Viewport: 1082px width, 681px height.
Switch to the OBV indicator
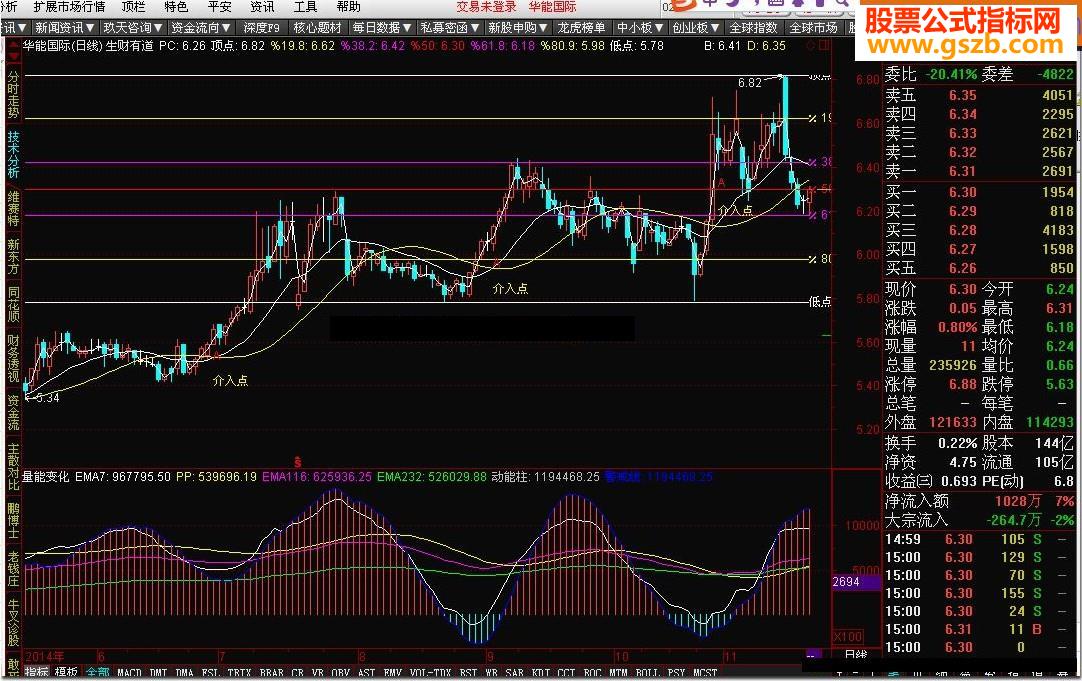point(340,672)
